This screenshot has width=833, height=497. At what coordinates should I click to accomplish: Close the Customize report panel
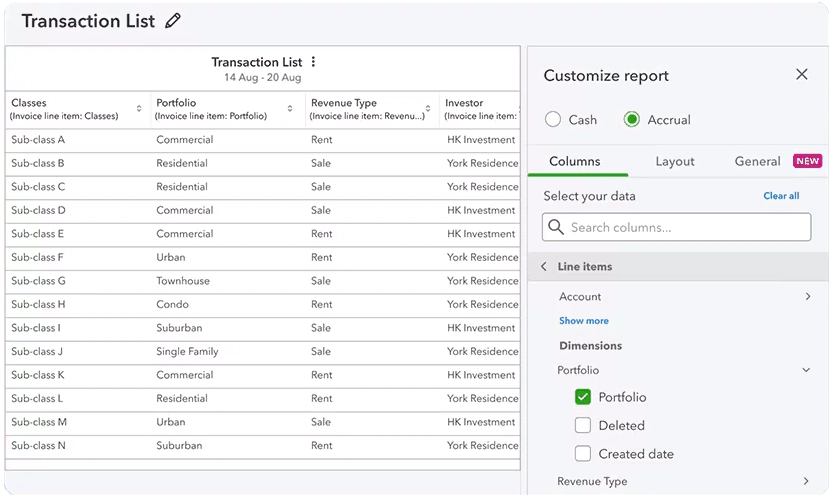coord(801,75)
